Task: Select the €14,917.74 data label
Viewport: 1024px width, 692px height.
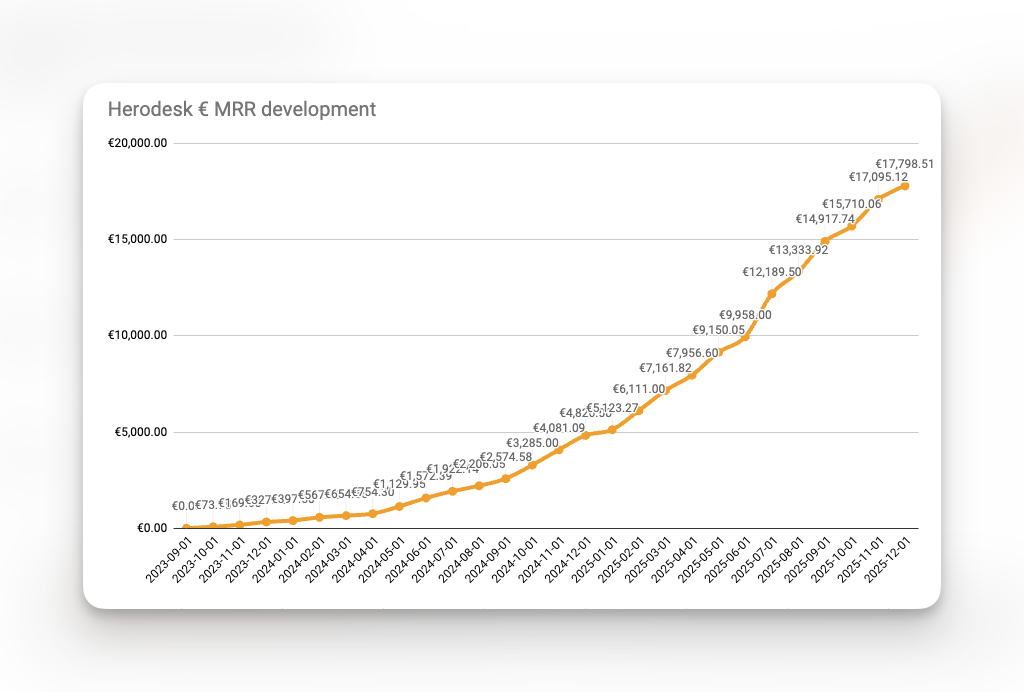Action: click(x=825, y=219)
